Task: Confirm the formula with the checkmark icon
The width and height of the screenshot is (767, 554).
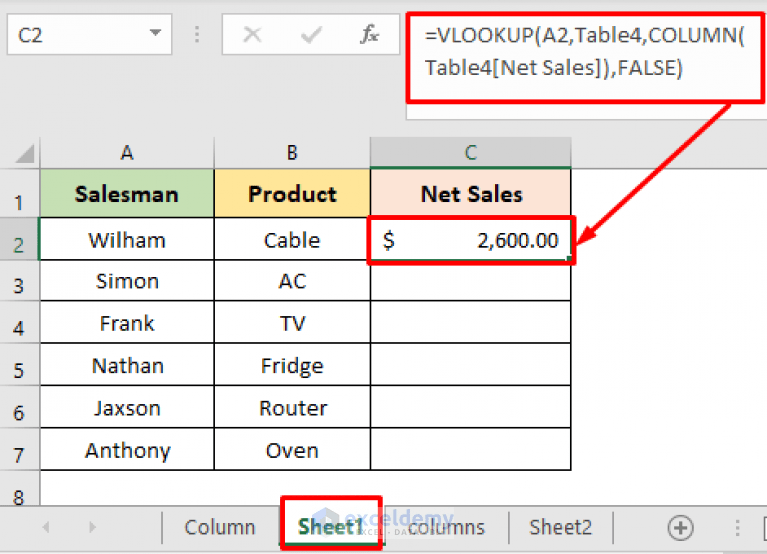Action: (311, 35)
